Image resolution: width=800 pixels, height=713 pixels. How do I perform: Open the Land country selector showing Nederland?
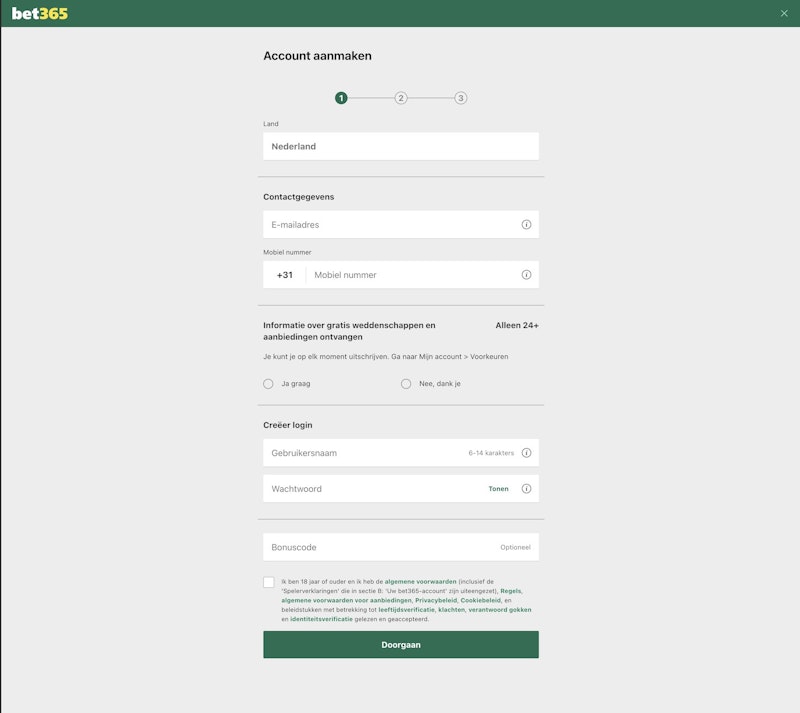(400, 146)
